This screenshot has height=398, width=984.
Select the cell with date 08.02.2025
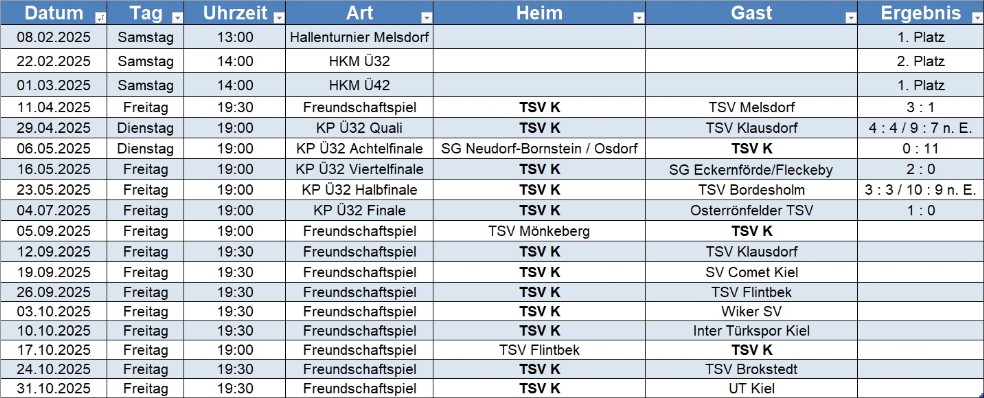pos(54,37)
